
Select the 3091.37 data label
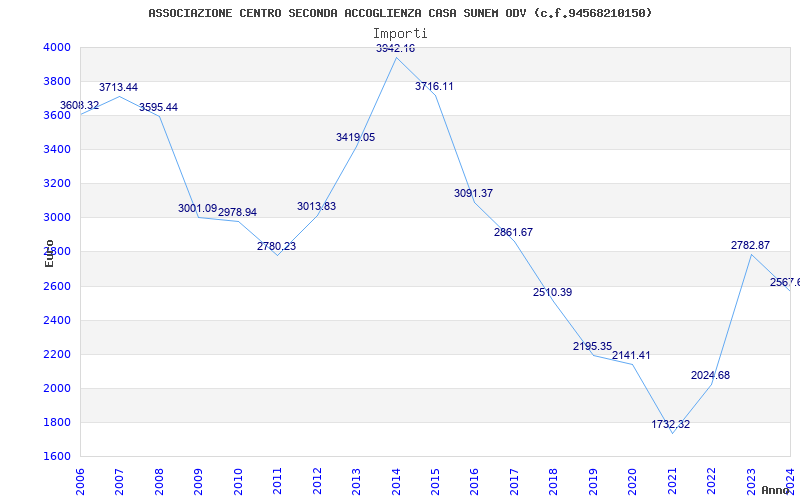[473, 193]
